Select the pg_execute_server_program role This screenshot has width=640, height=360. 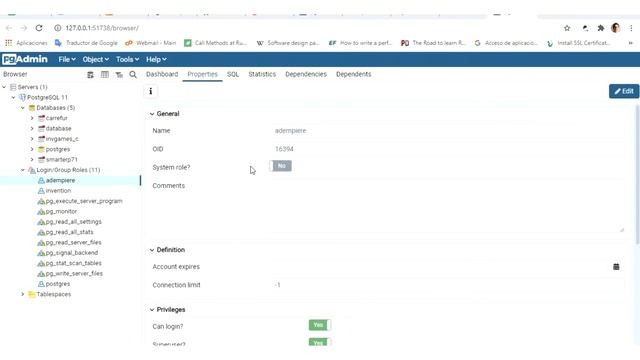[84, 201]
